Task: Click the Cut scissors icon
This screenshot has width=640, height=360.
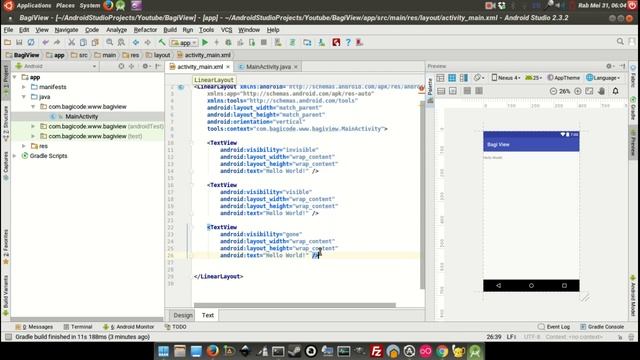Action: click(71, 42)
